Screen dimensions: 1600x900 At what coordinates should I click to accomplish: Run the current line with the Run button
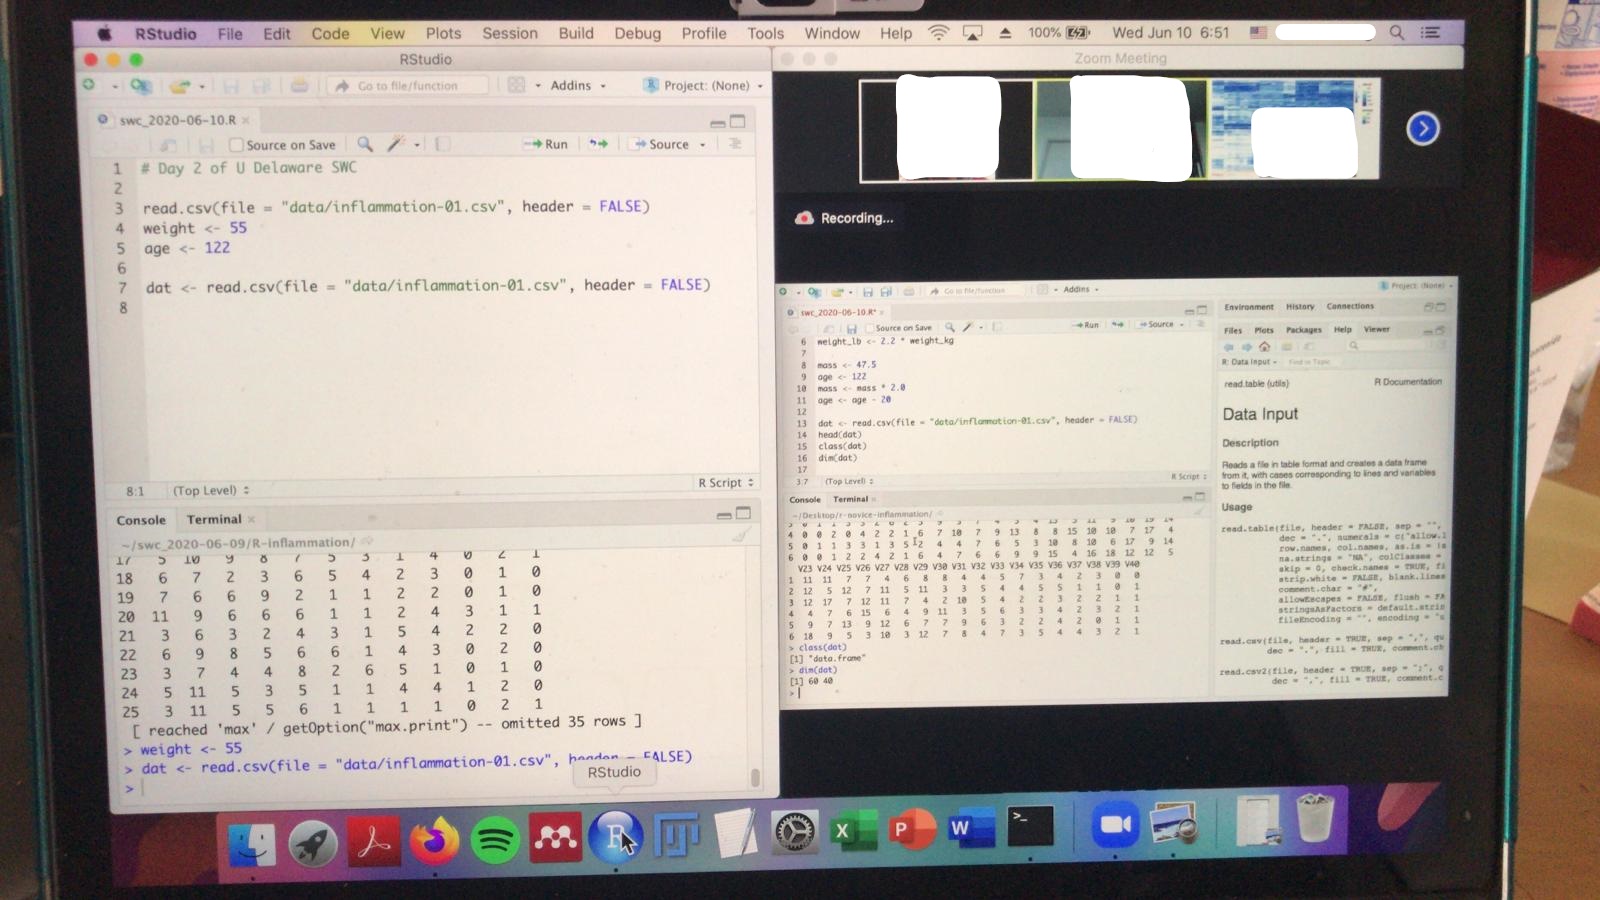[x=547, y=144]
